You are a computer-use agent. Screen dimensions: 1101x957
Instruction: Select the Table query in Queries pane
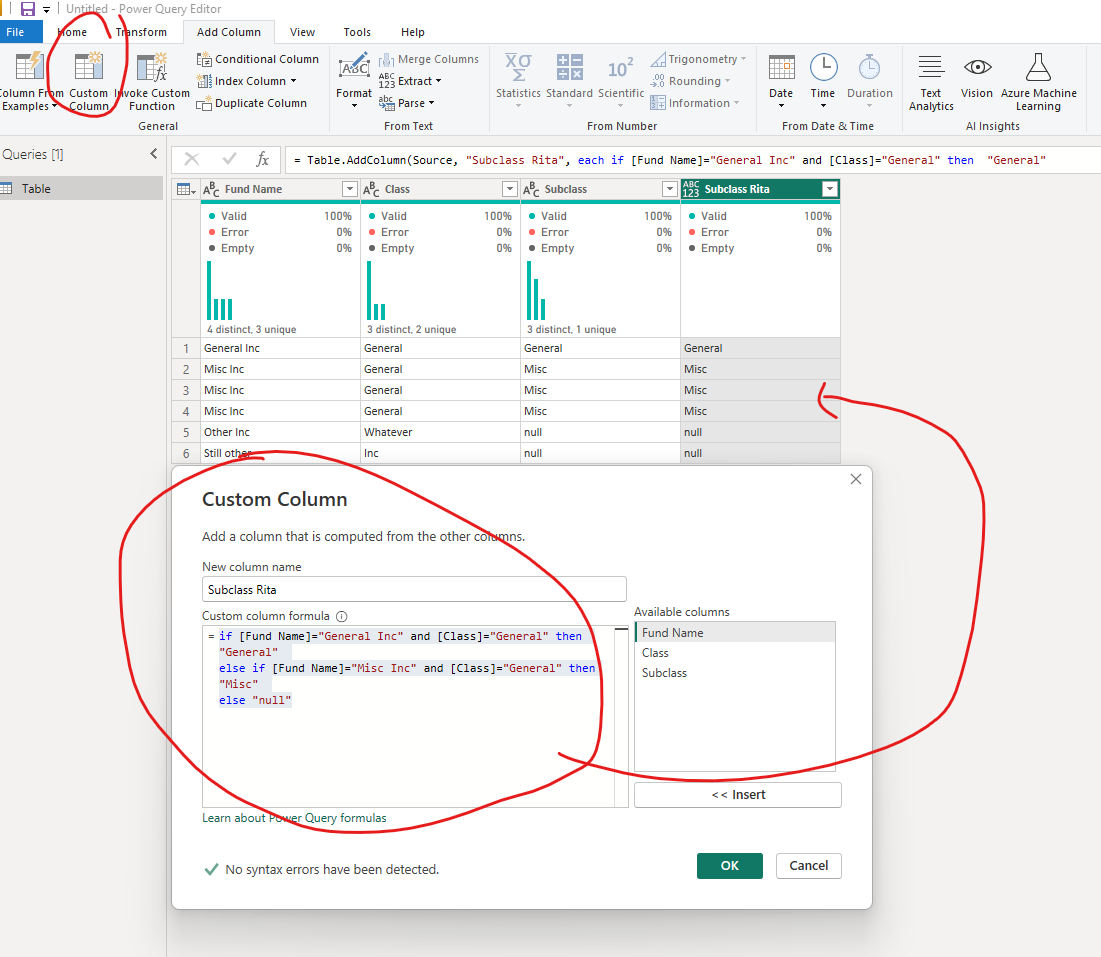(81, 189)
